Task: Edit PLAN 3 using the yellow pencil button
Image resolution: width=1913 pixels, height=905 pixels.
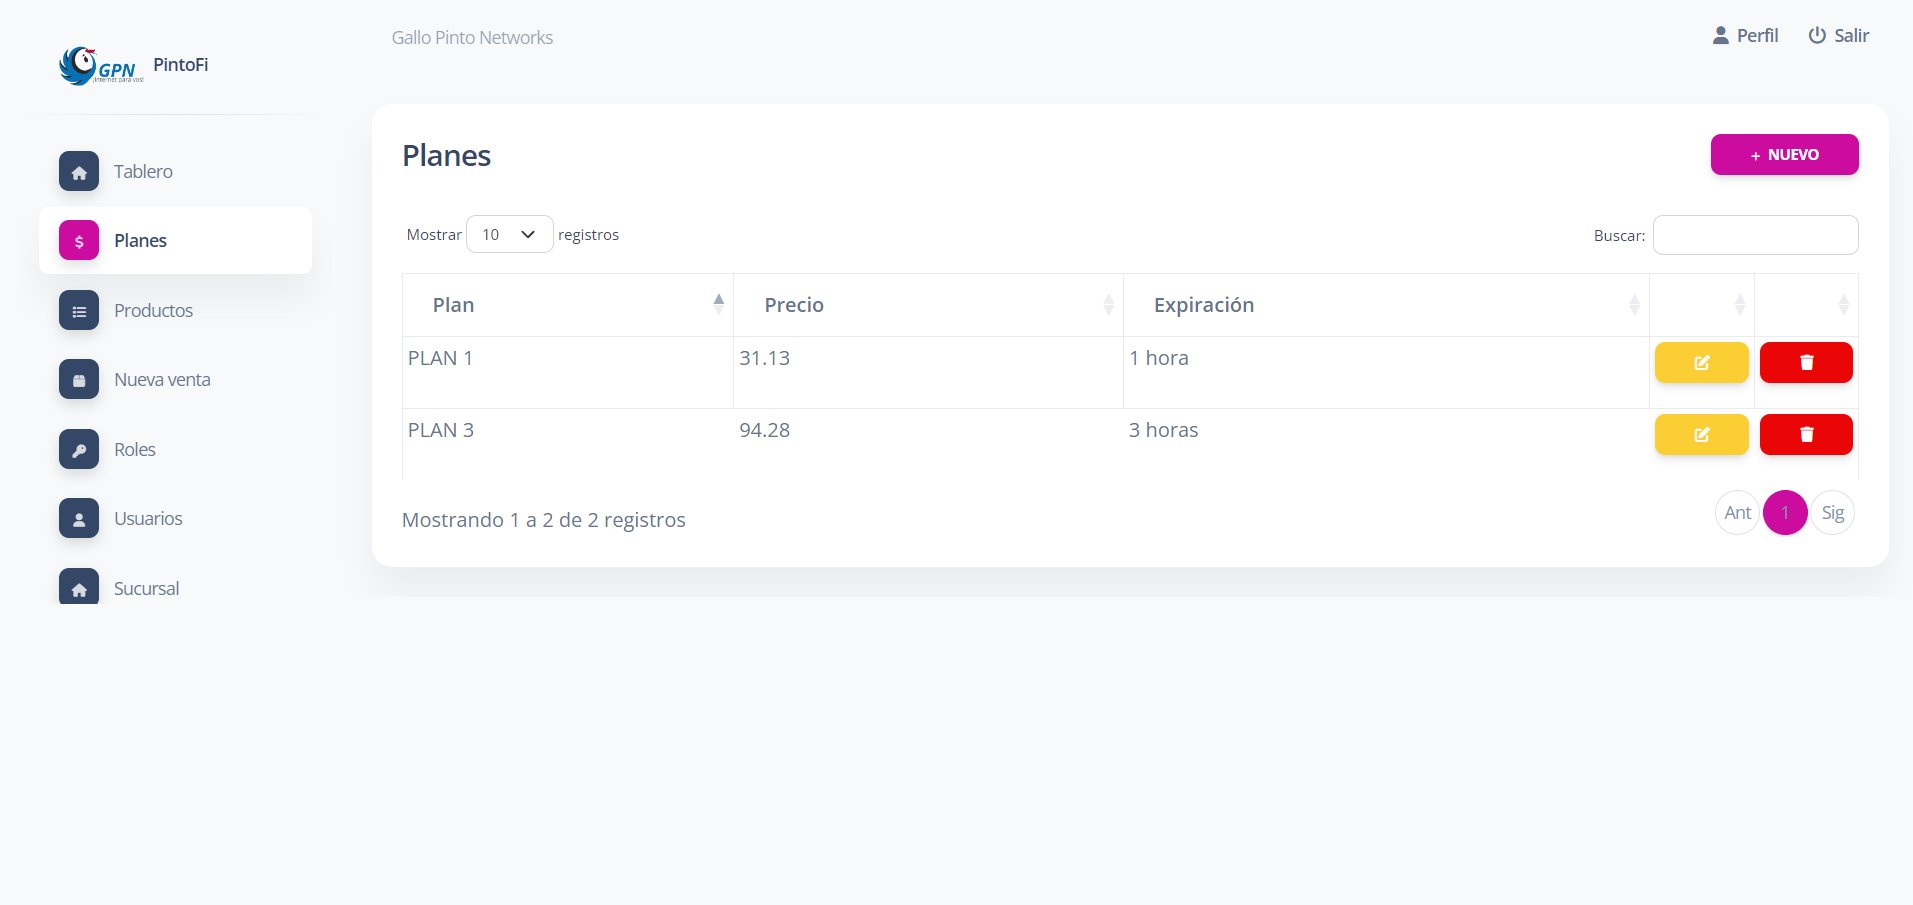Action: coord(1701,435)
